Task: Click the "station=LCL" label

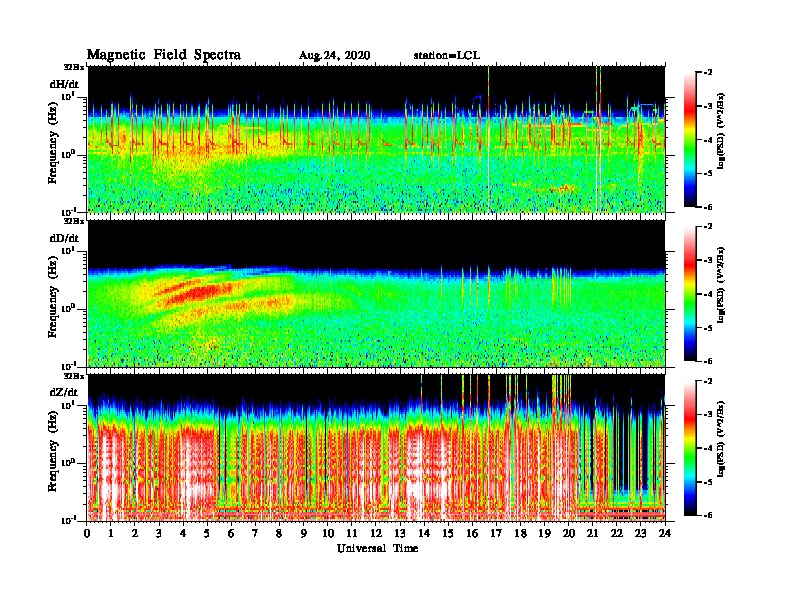Action: (x=447, y=56)
